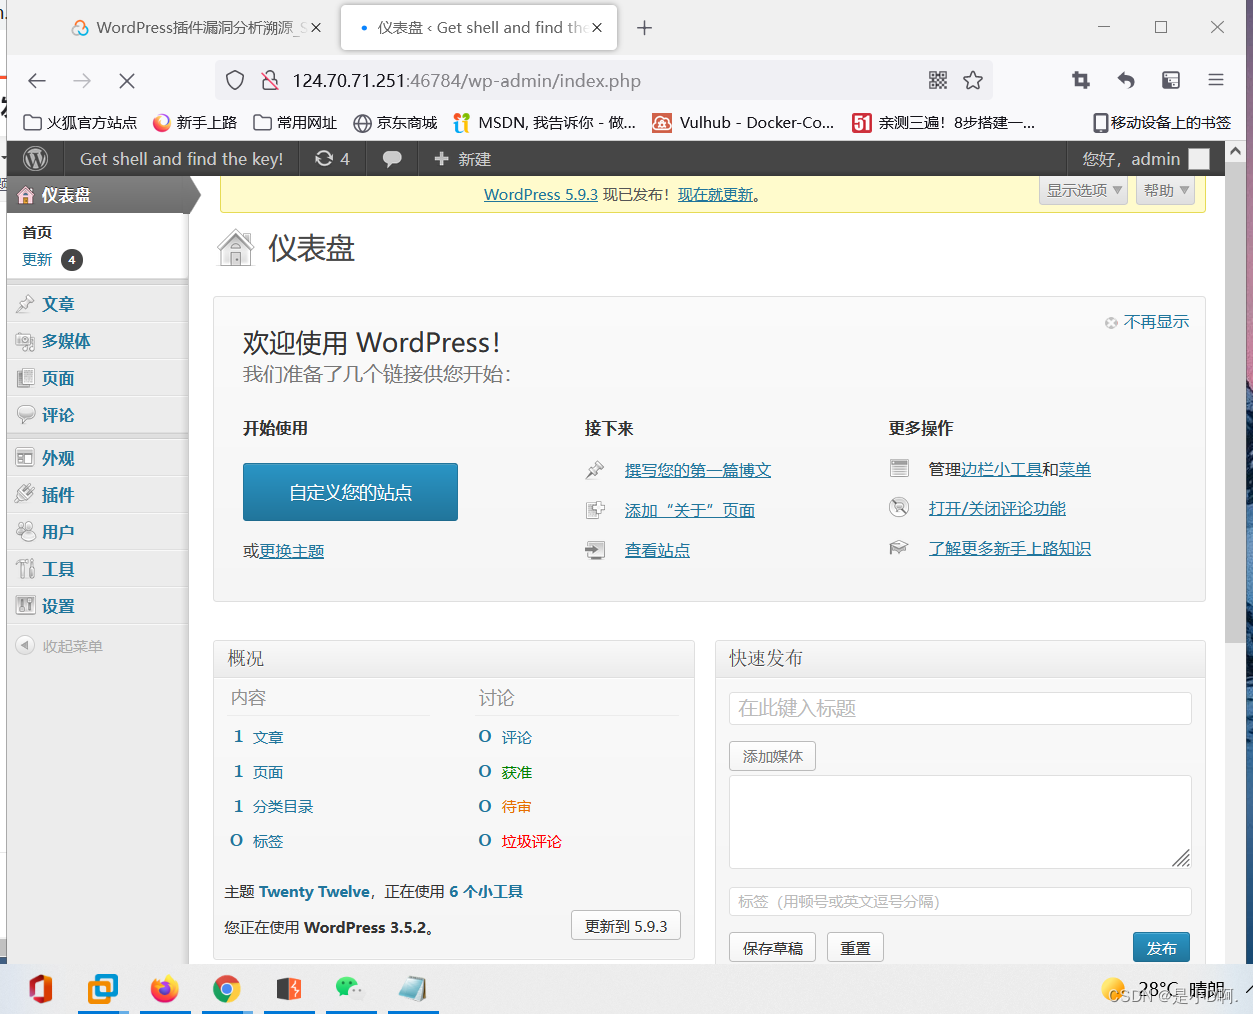1253x1014 pixels.
Task: Click the WordPress 5.9.3 release link
Action: click(x=541, y=195)
